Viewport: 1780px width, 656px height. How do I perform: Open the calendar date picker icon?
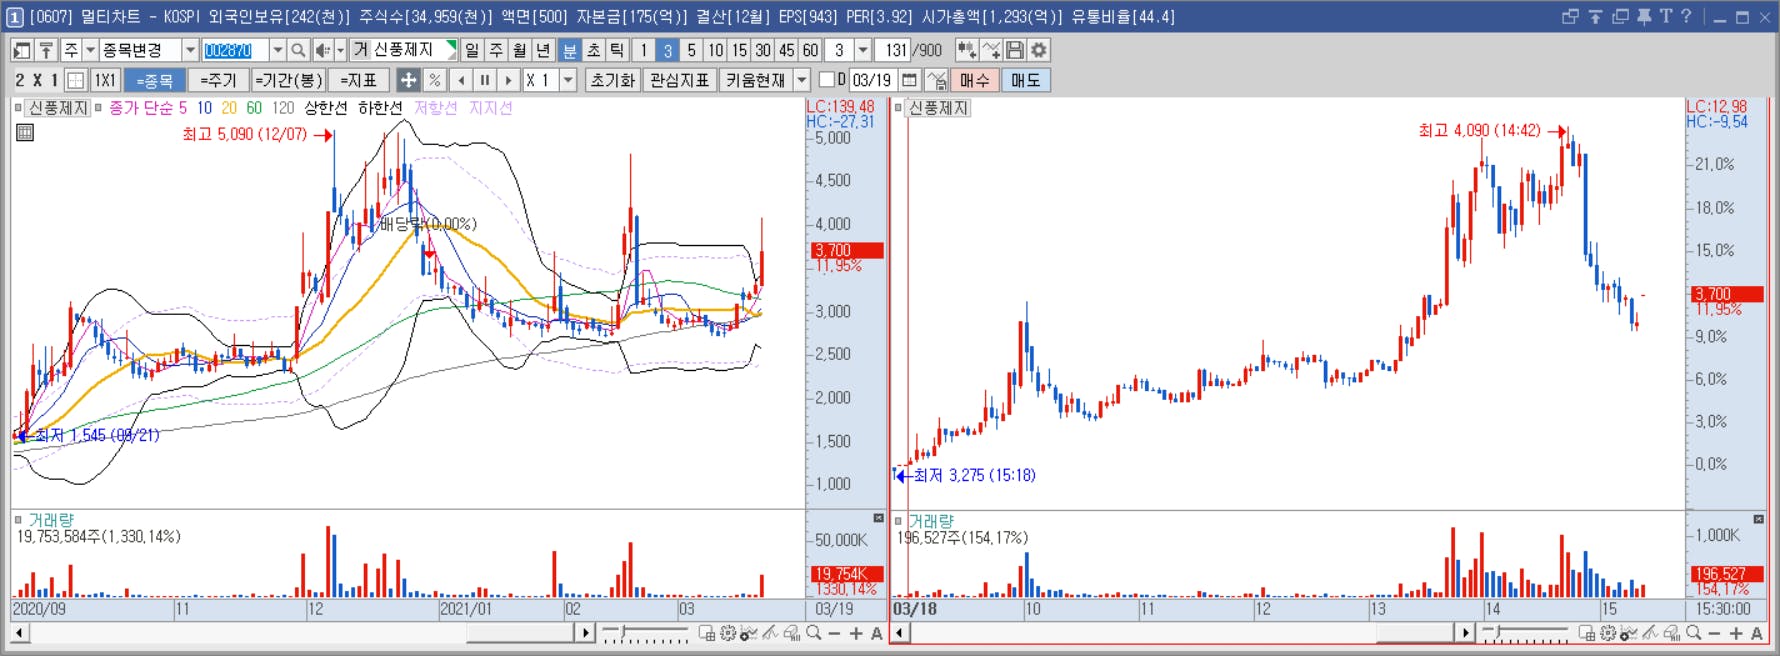tap(909, 80)
